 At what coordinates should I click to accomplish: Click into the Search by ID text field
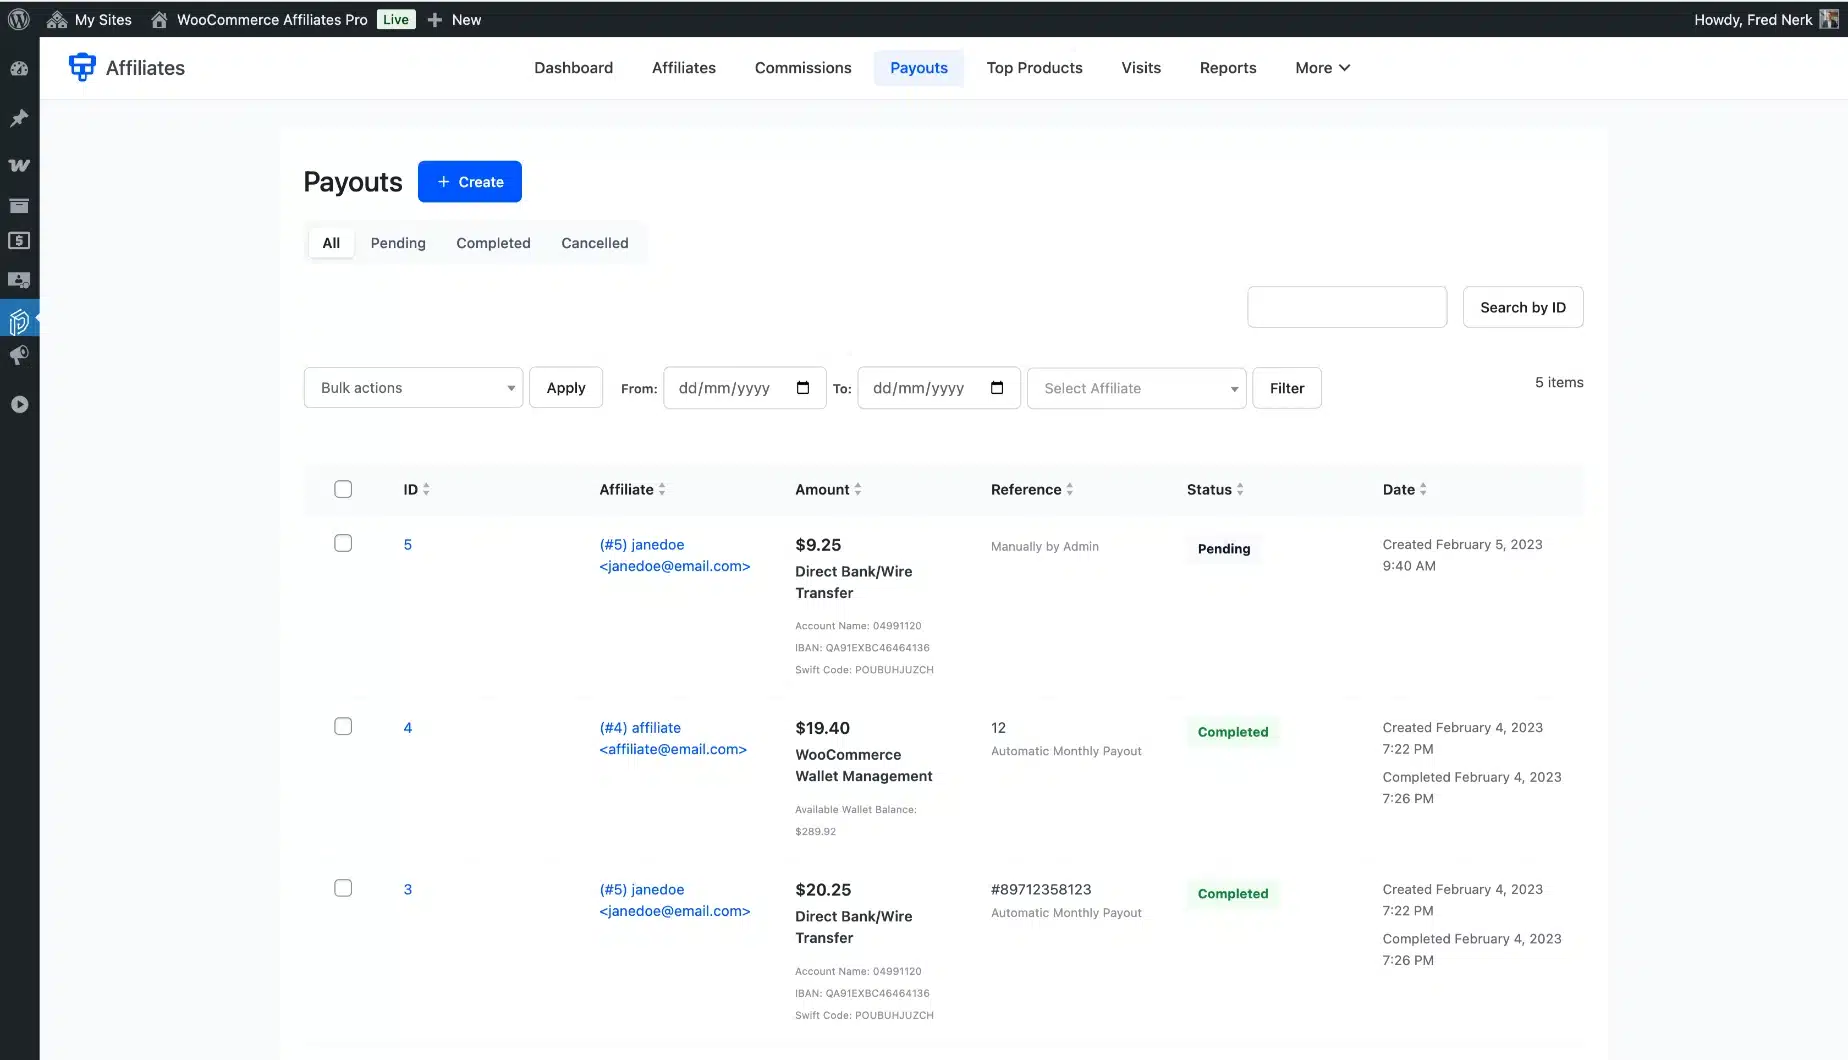click(x=1346, y=307)
